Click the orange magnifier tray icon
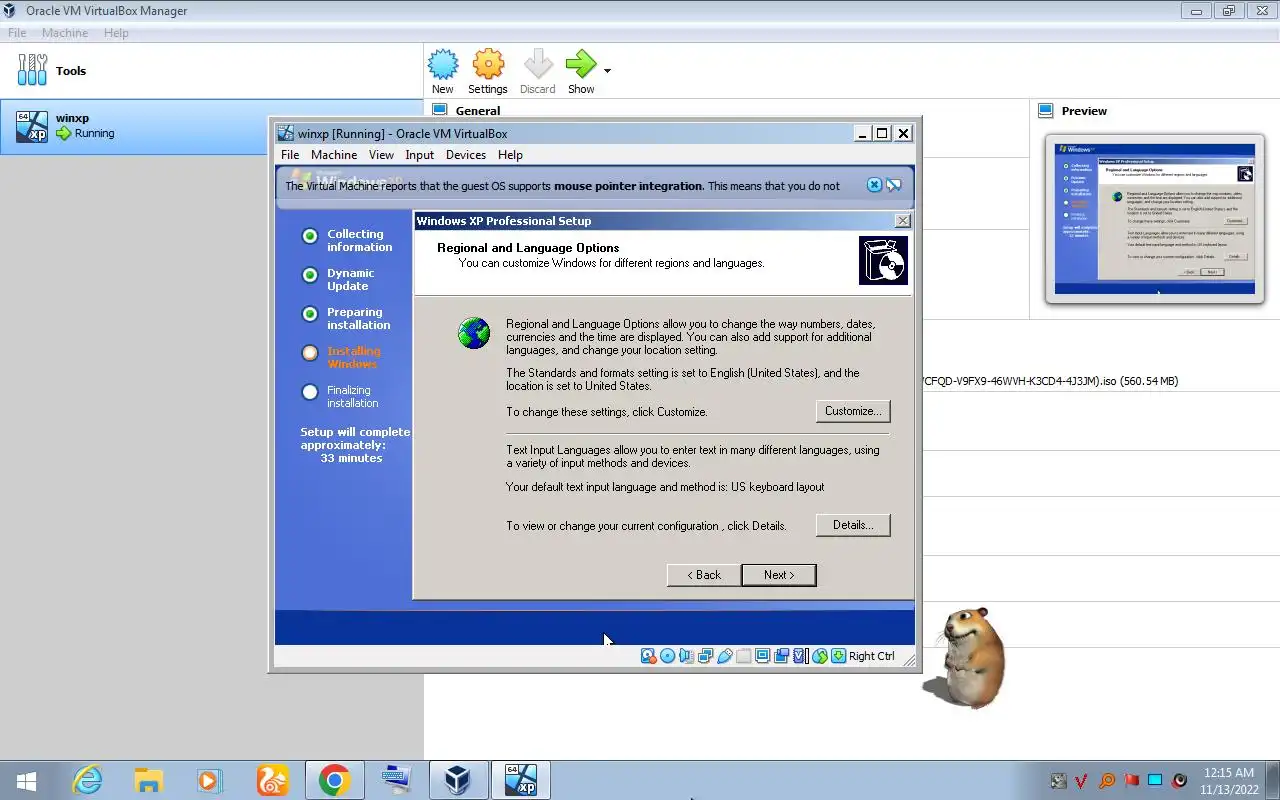1280x800 pixels. pos(1106,781)
